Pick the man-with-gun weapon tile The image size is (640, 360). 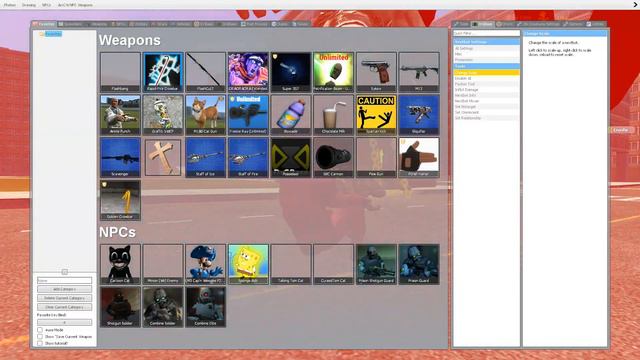(120, 115)
